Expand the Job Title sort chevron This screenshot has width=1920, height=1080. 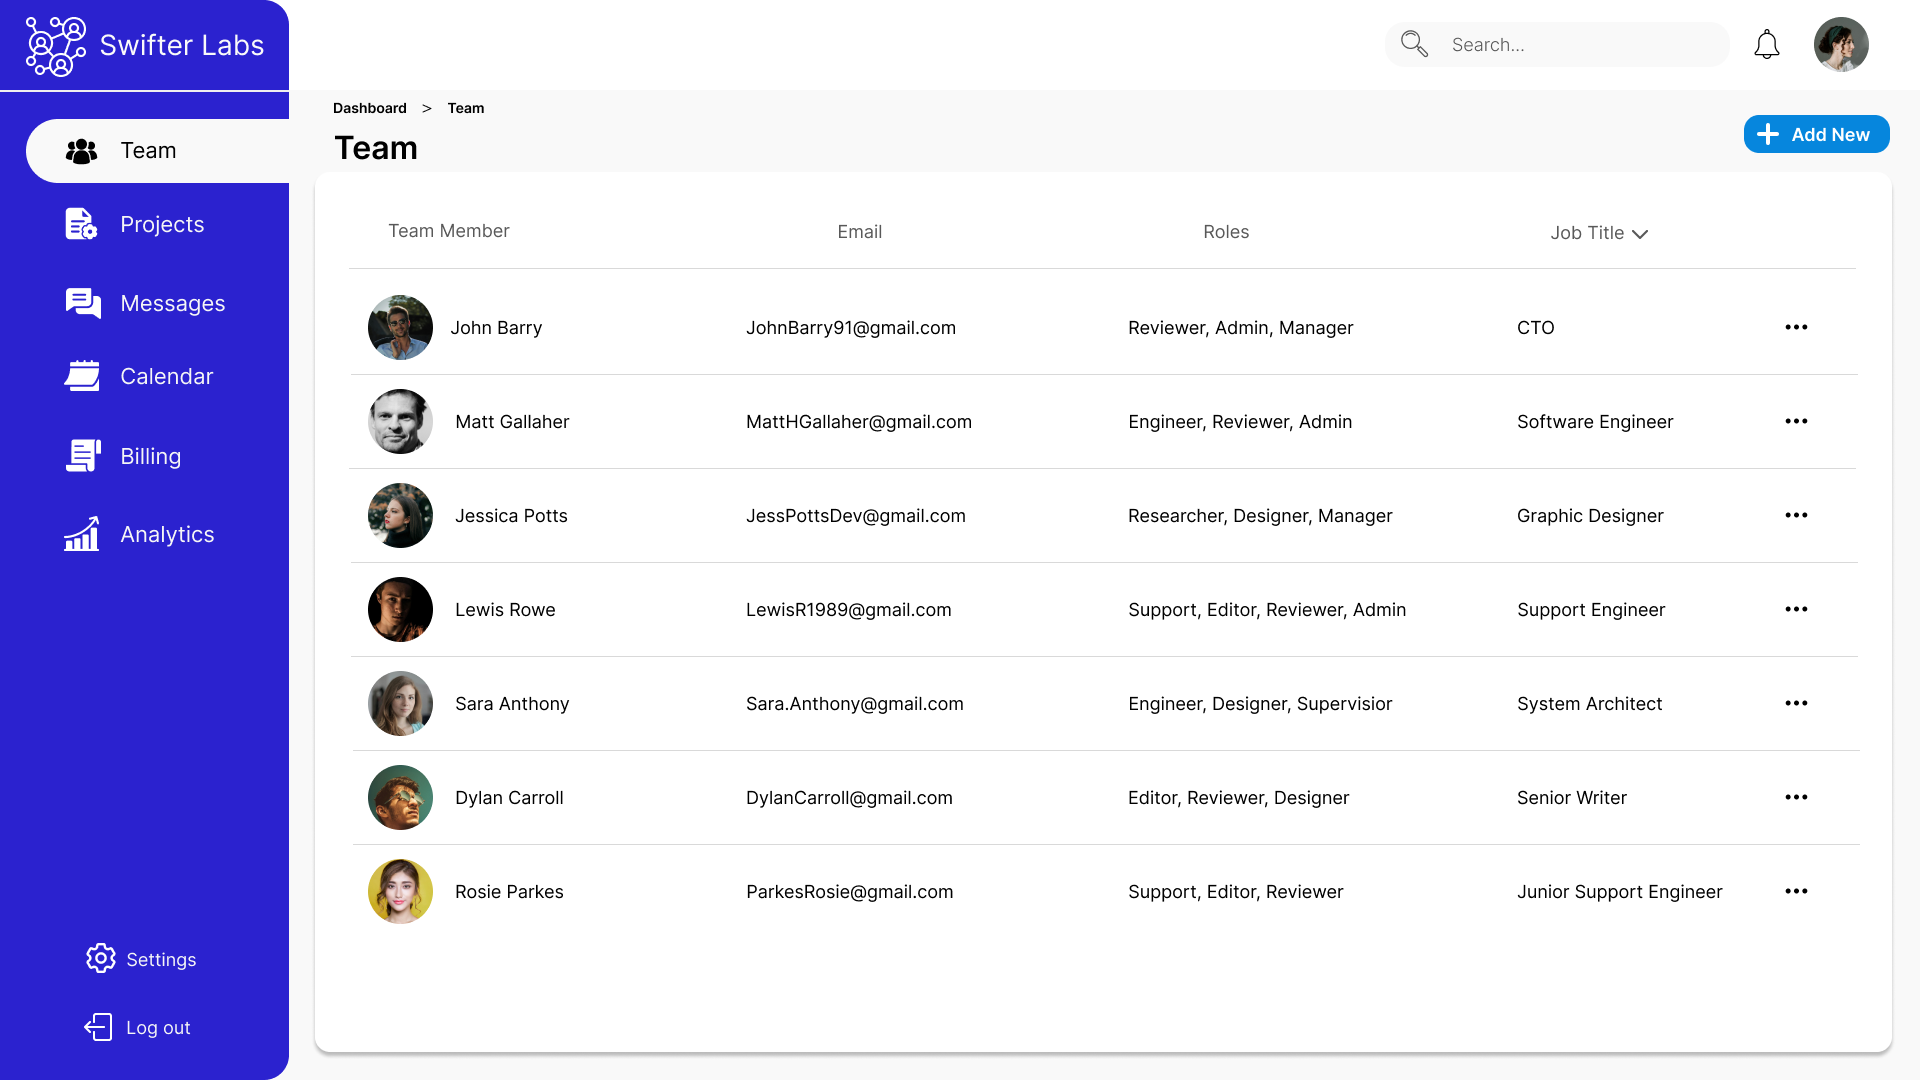1640,234
